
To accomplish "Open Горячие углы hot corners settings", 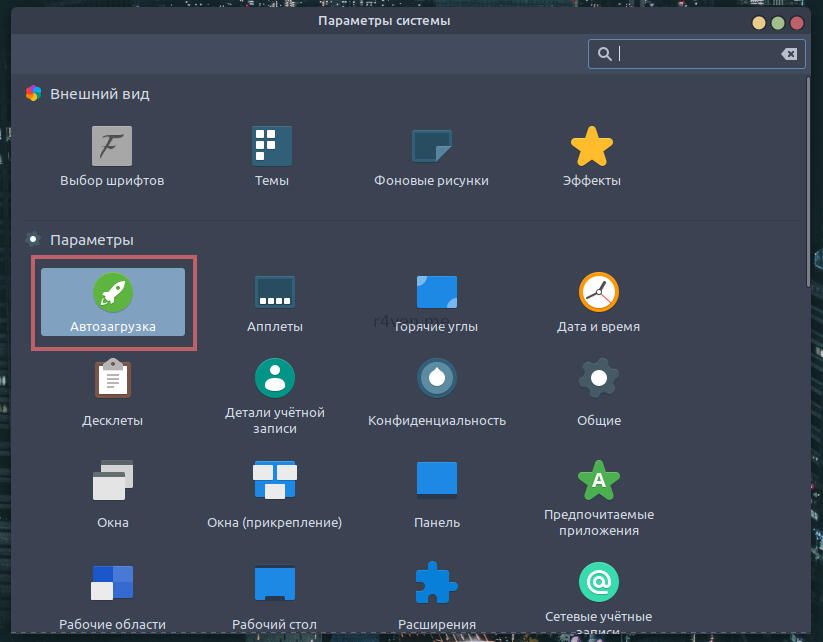I will [x=437, y=292].
